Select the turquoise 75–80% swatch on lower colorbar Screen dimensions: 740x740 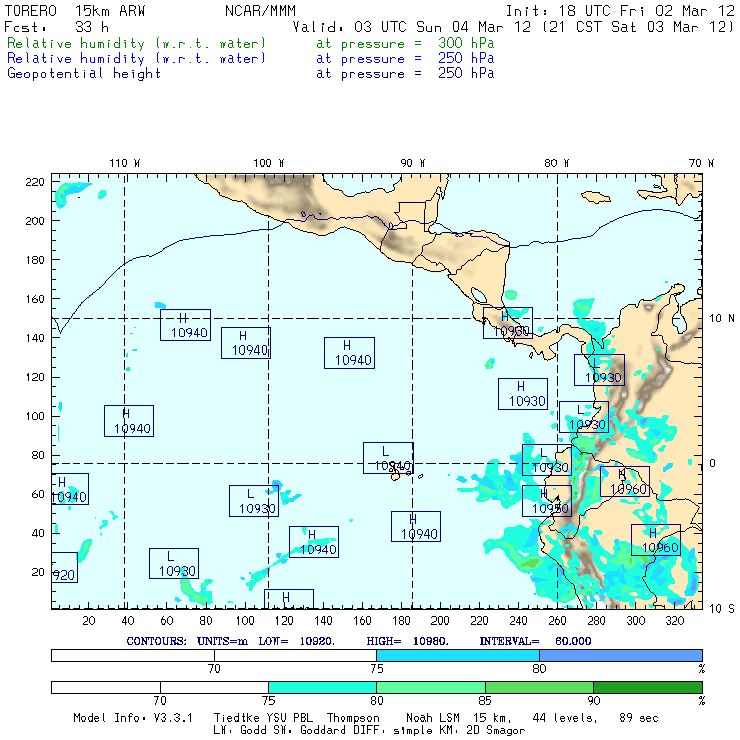click(x=322, y=687)
